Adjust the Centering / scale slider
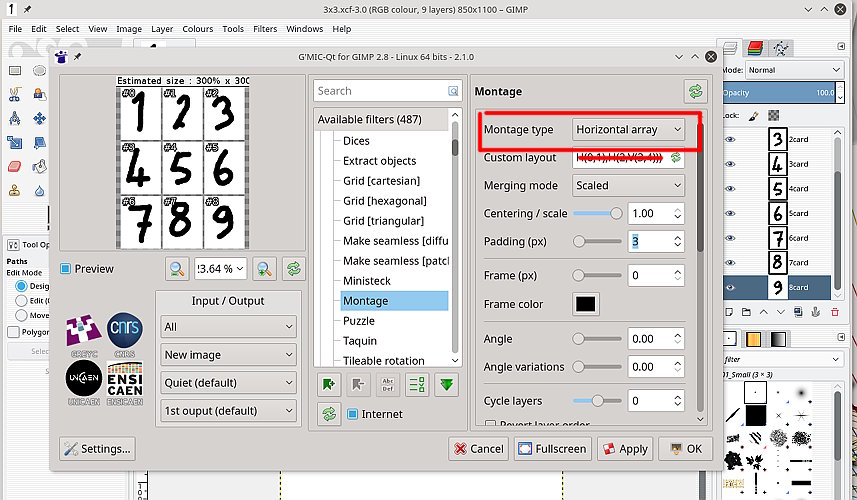 pyautogui.click(x=597, y=213)
